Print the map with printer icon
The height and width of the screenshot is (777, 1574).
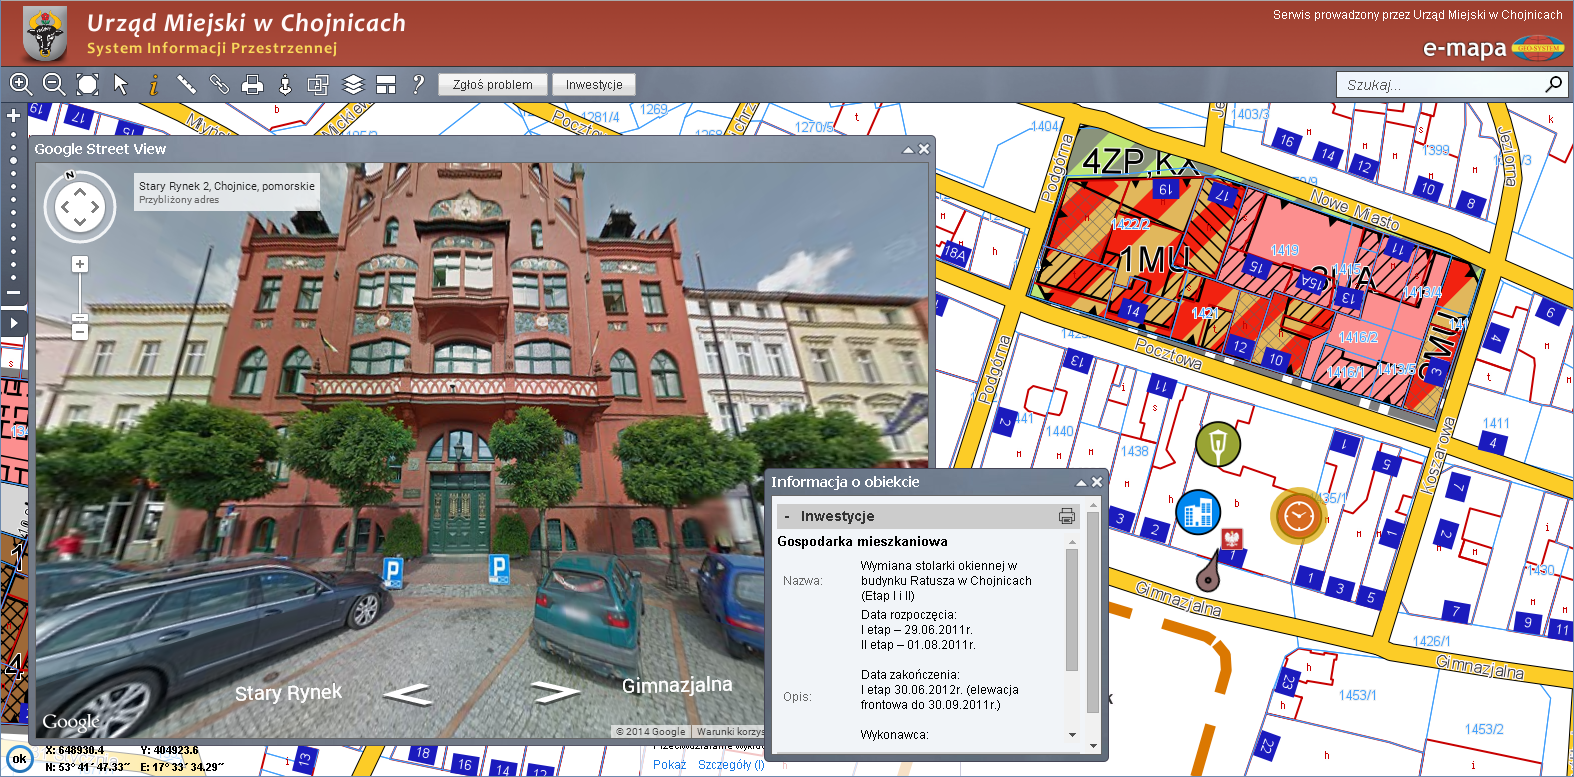(x=253, y=84)
